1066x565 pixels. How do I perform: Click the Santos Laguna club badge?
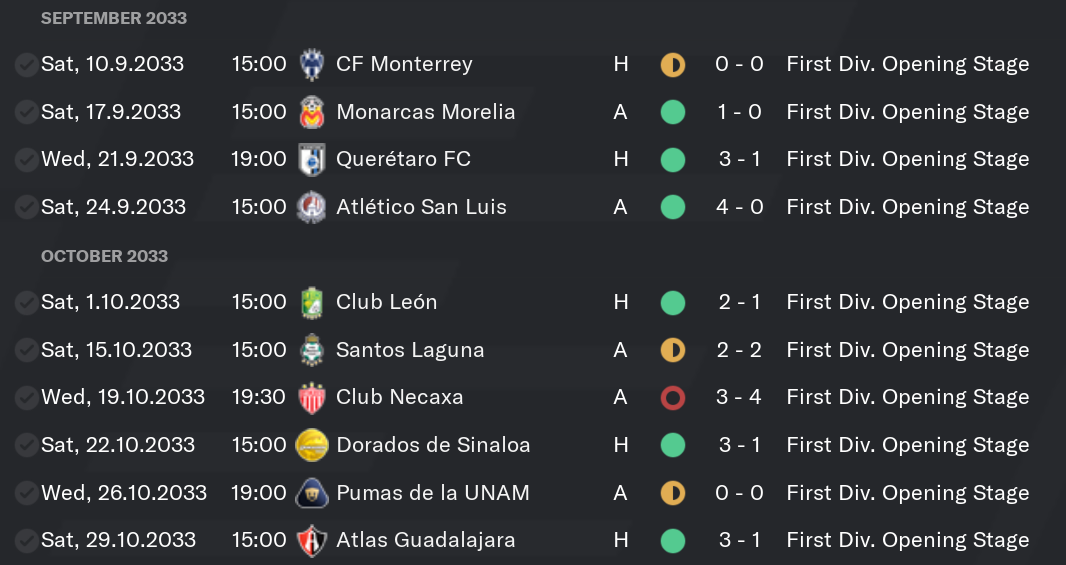click(x=312, y=350)
